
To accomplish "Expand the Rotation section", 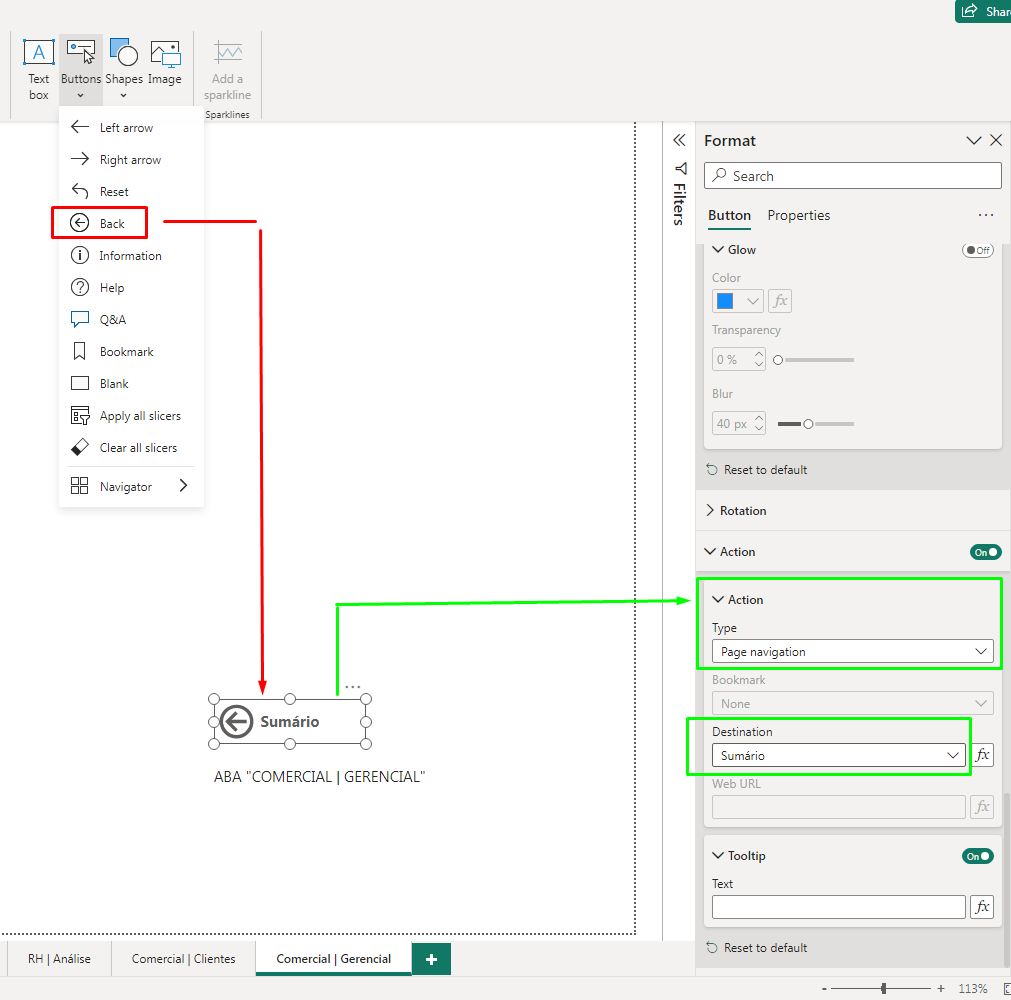I will [742, 511].
